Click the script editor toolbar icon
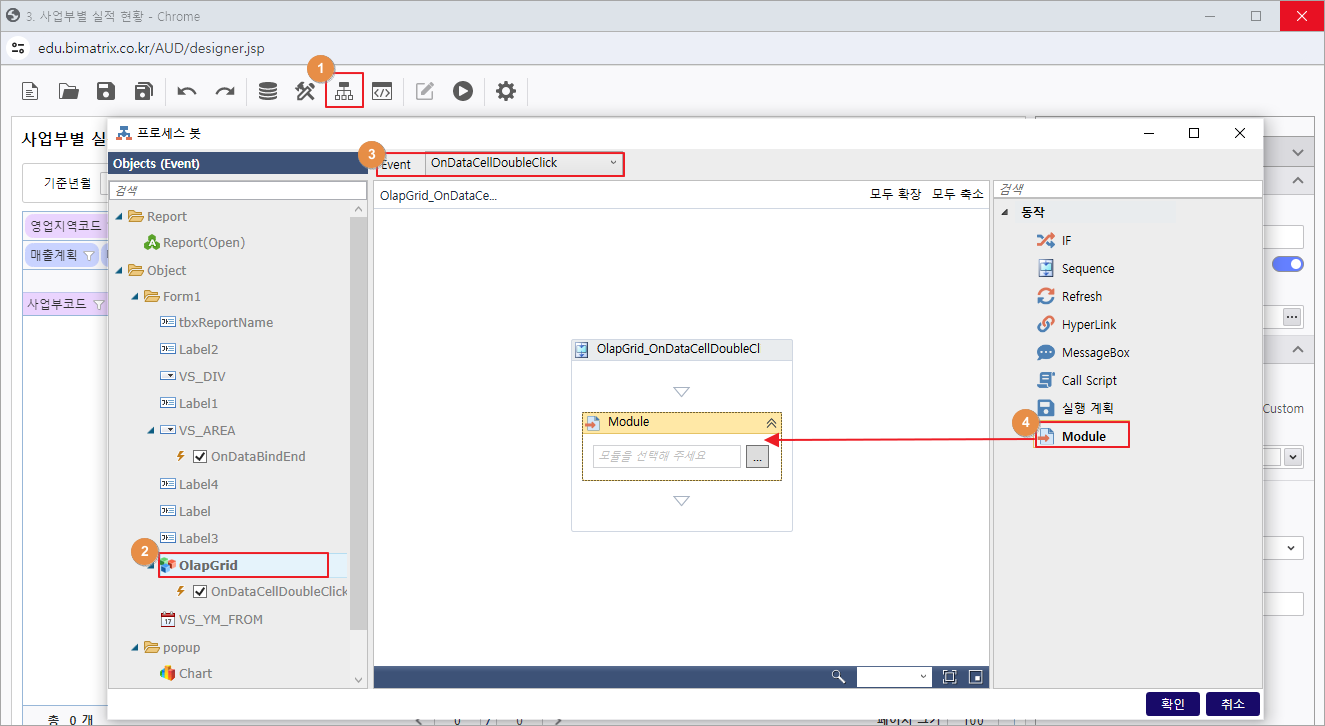 (x=382, y=91)
